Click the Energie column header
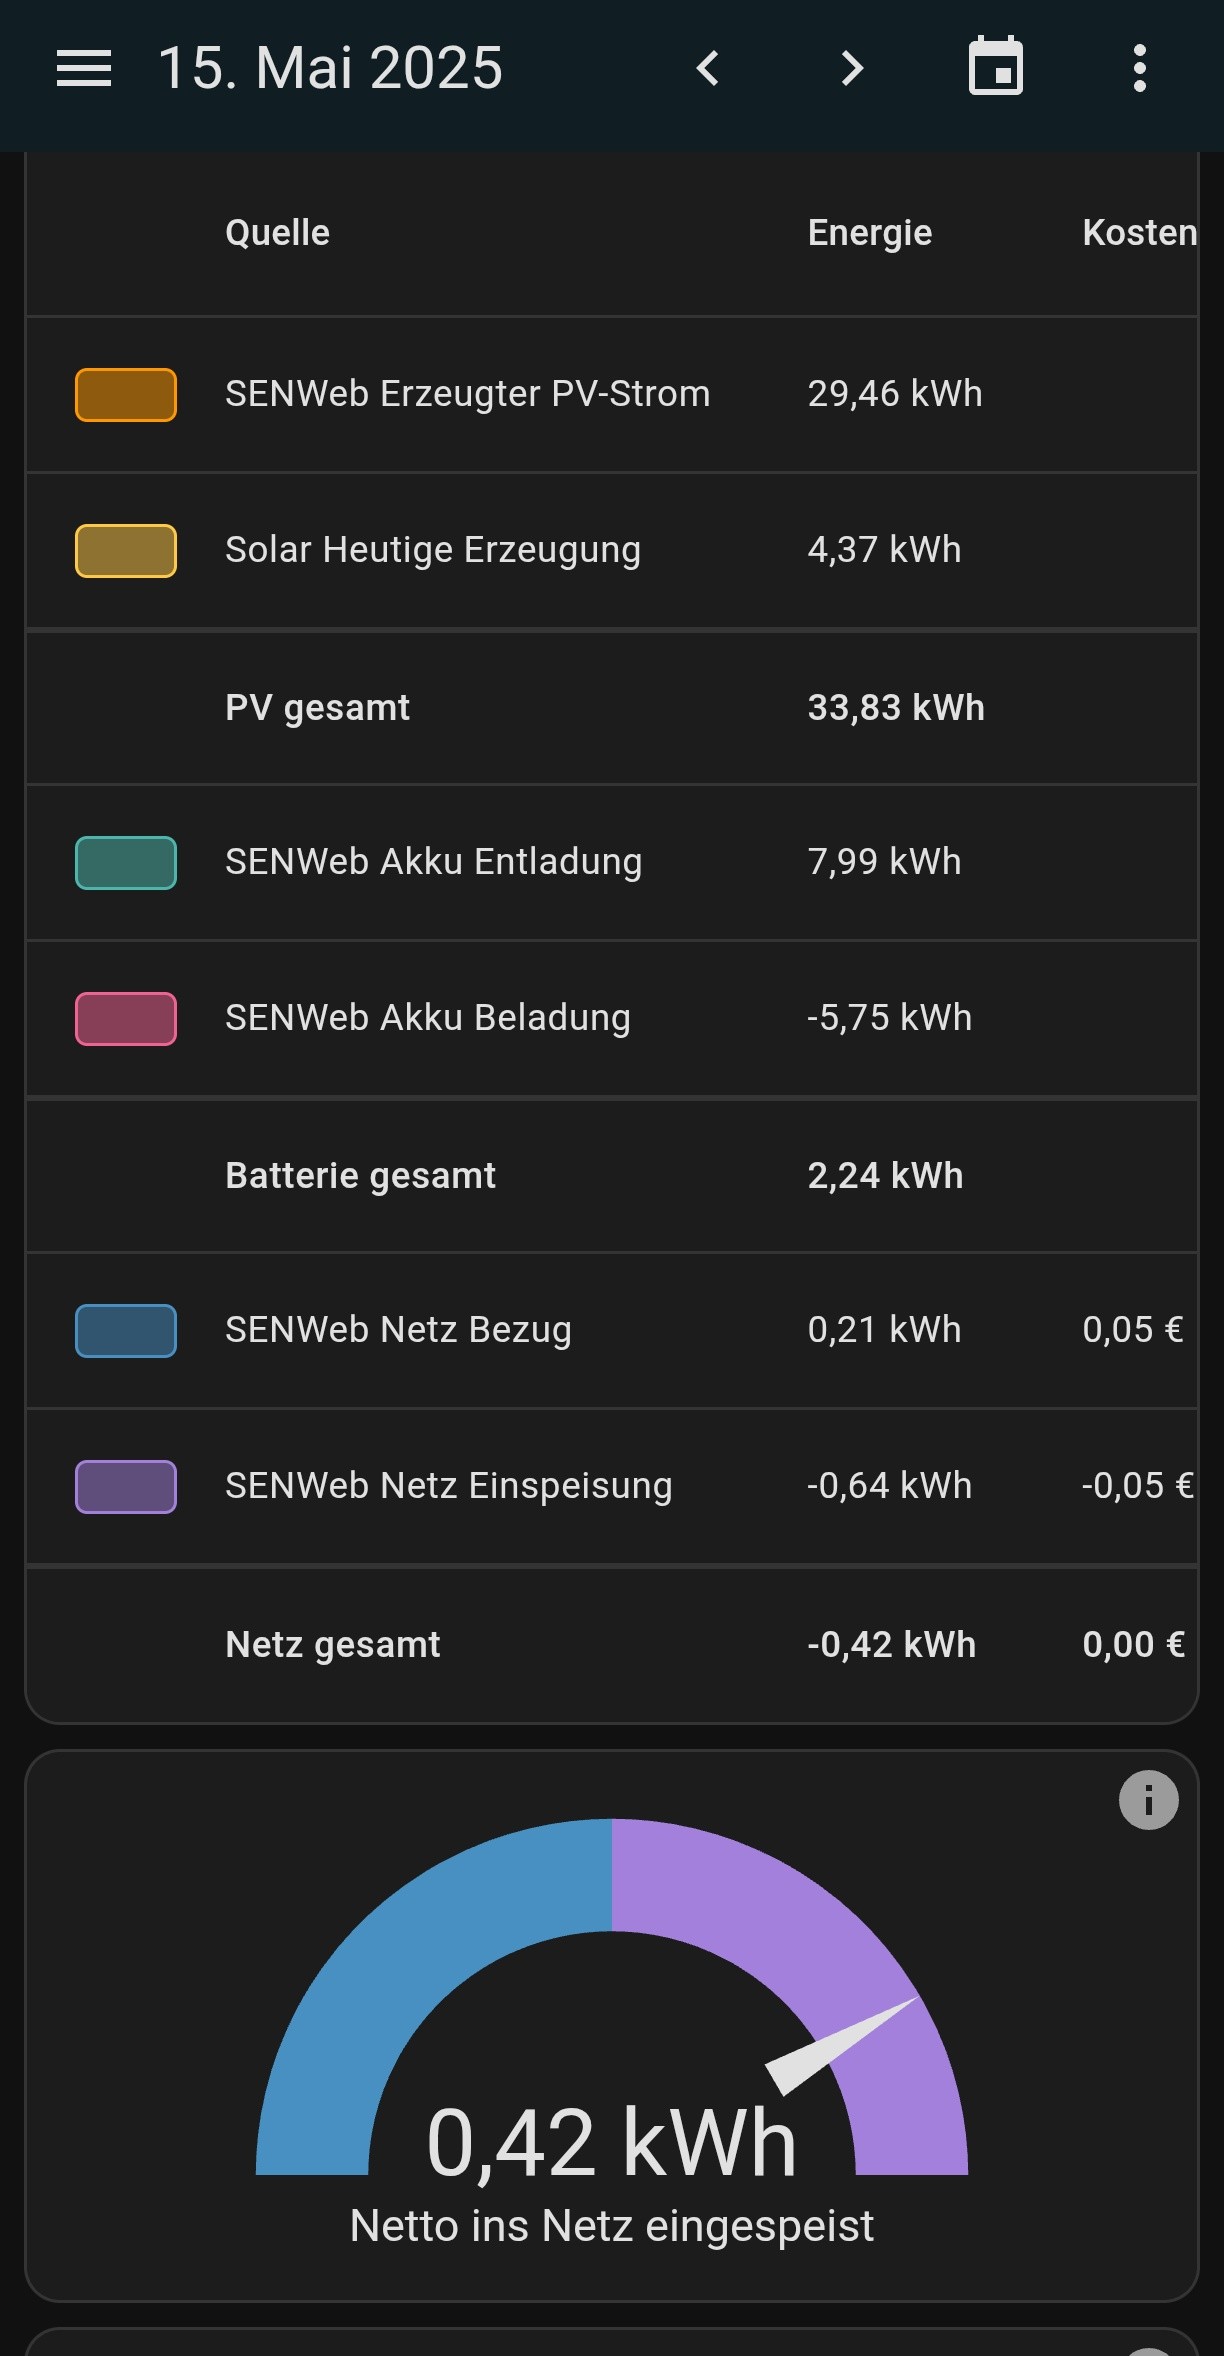Screen dimensions: 1224x2356 tap(869, 233)
